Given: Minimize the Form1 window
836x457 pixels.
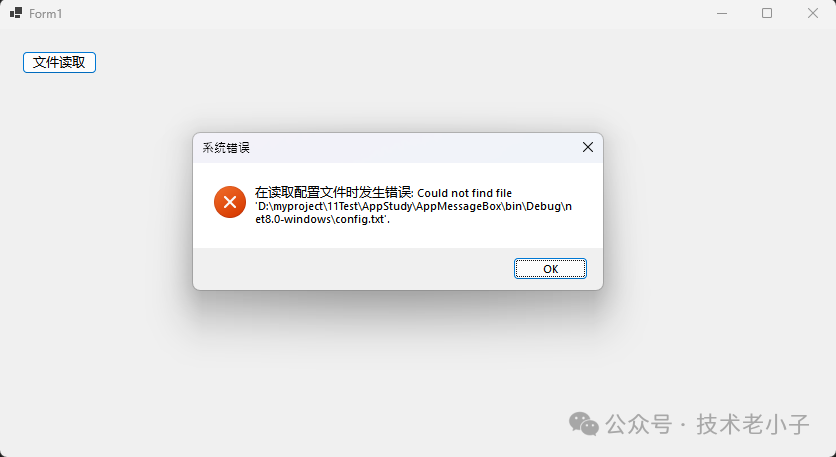Looking at the screenshot, I should (x=722, y=13).
